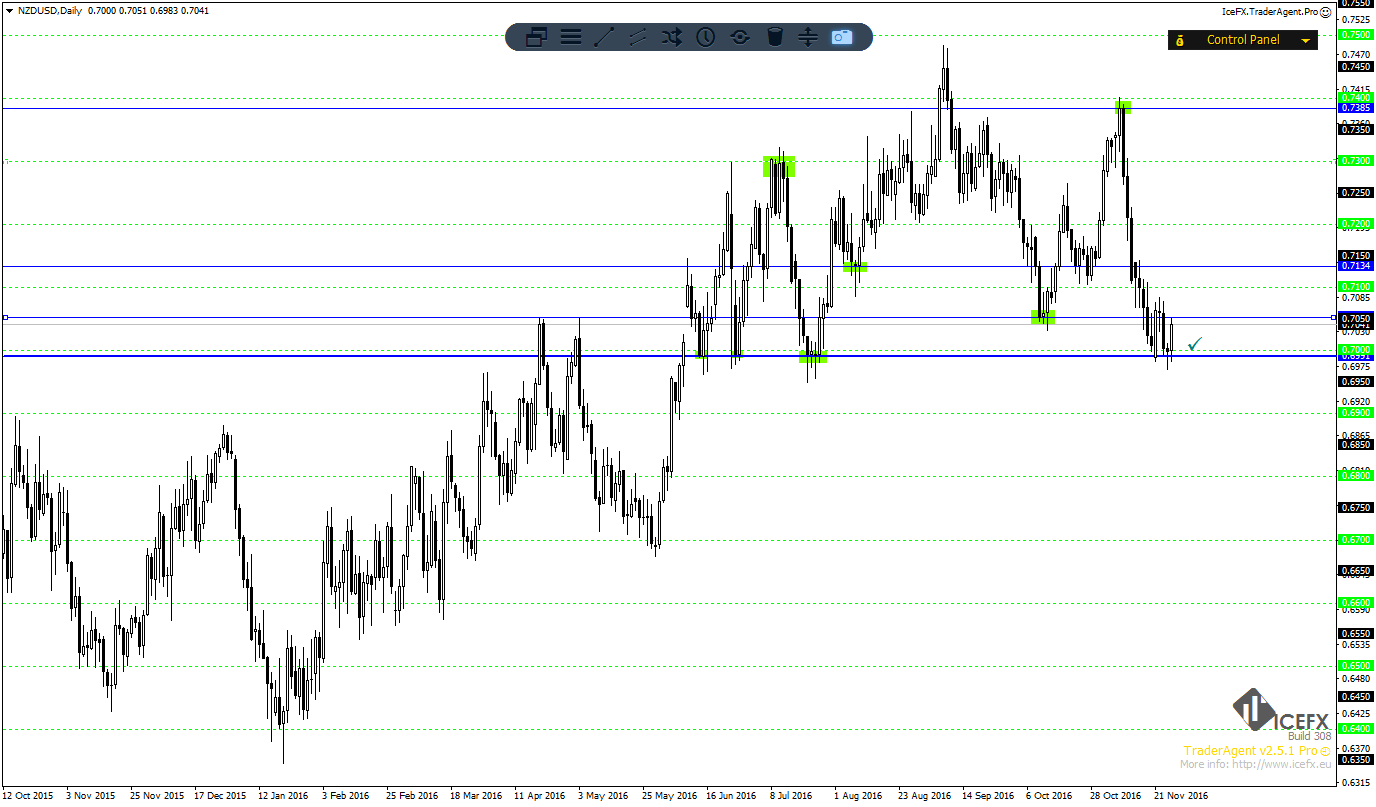
Task: Click the black 0.7250 price label
Action: [1356, 193]
